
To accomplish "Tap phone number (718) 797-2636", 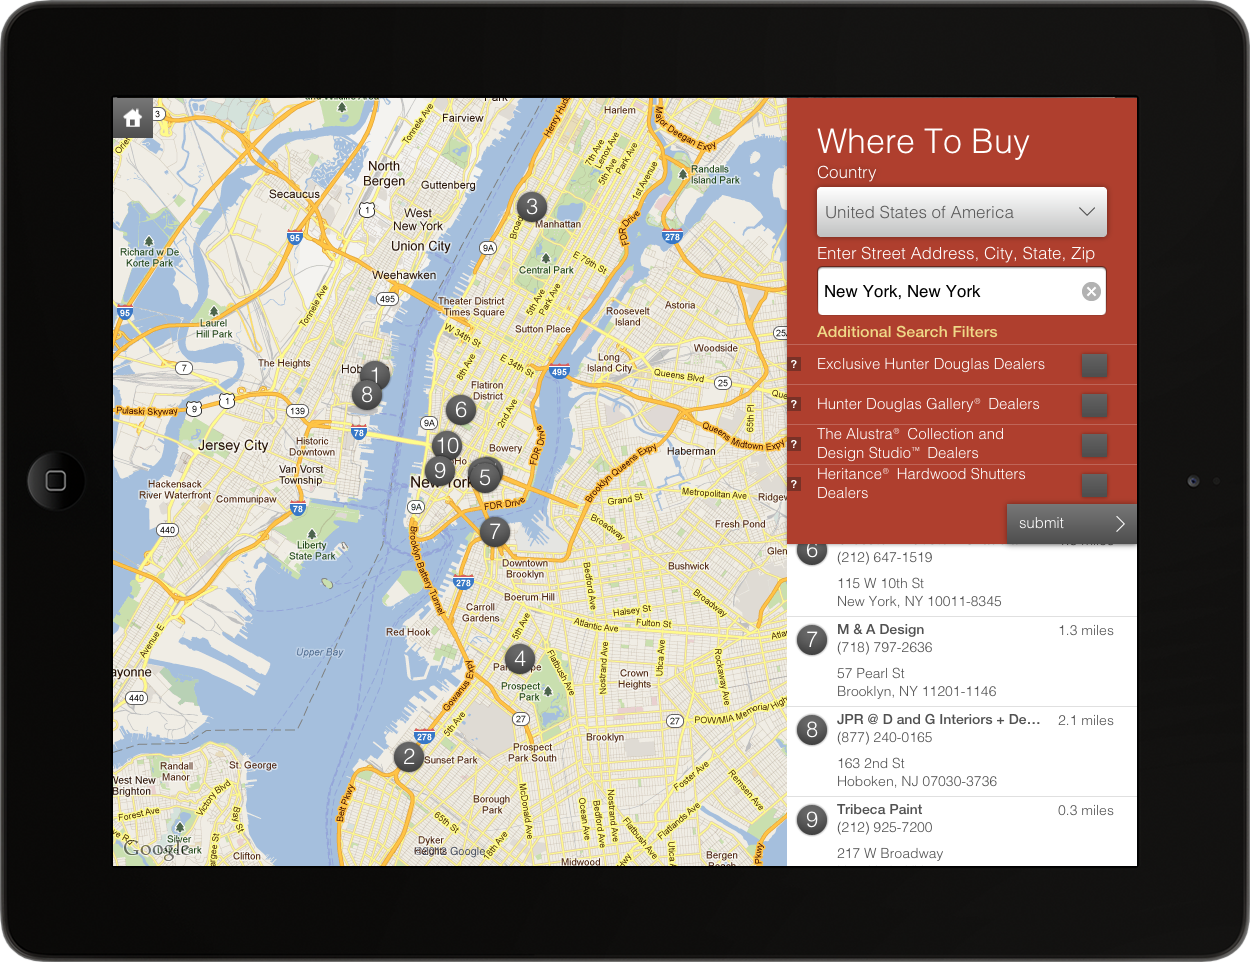I will [x=885, y=647].
